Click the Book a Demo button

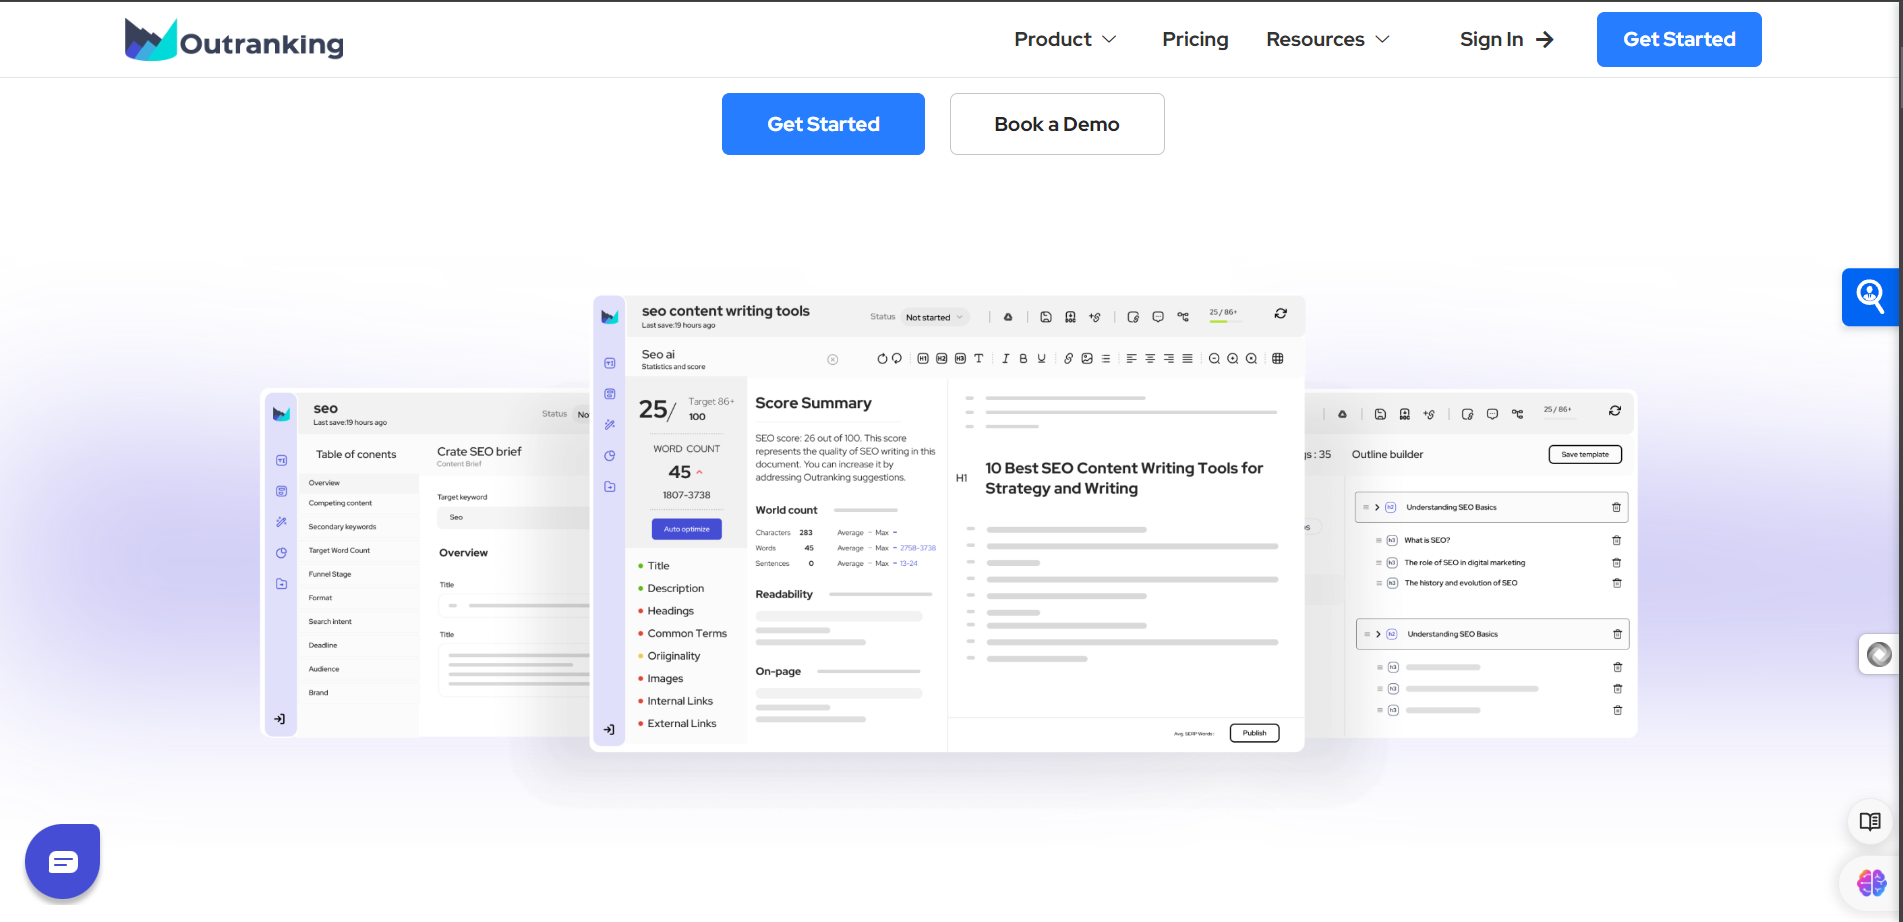1057,124
